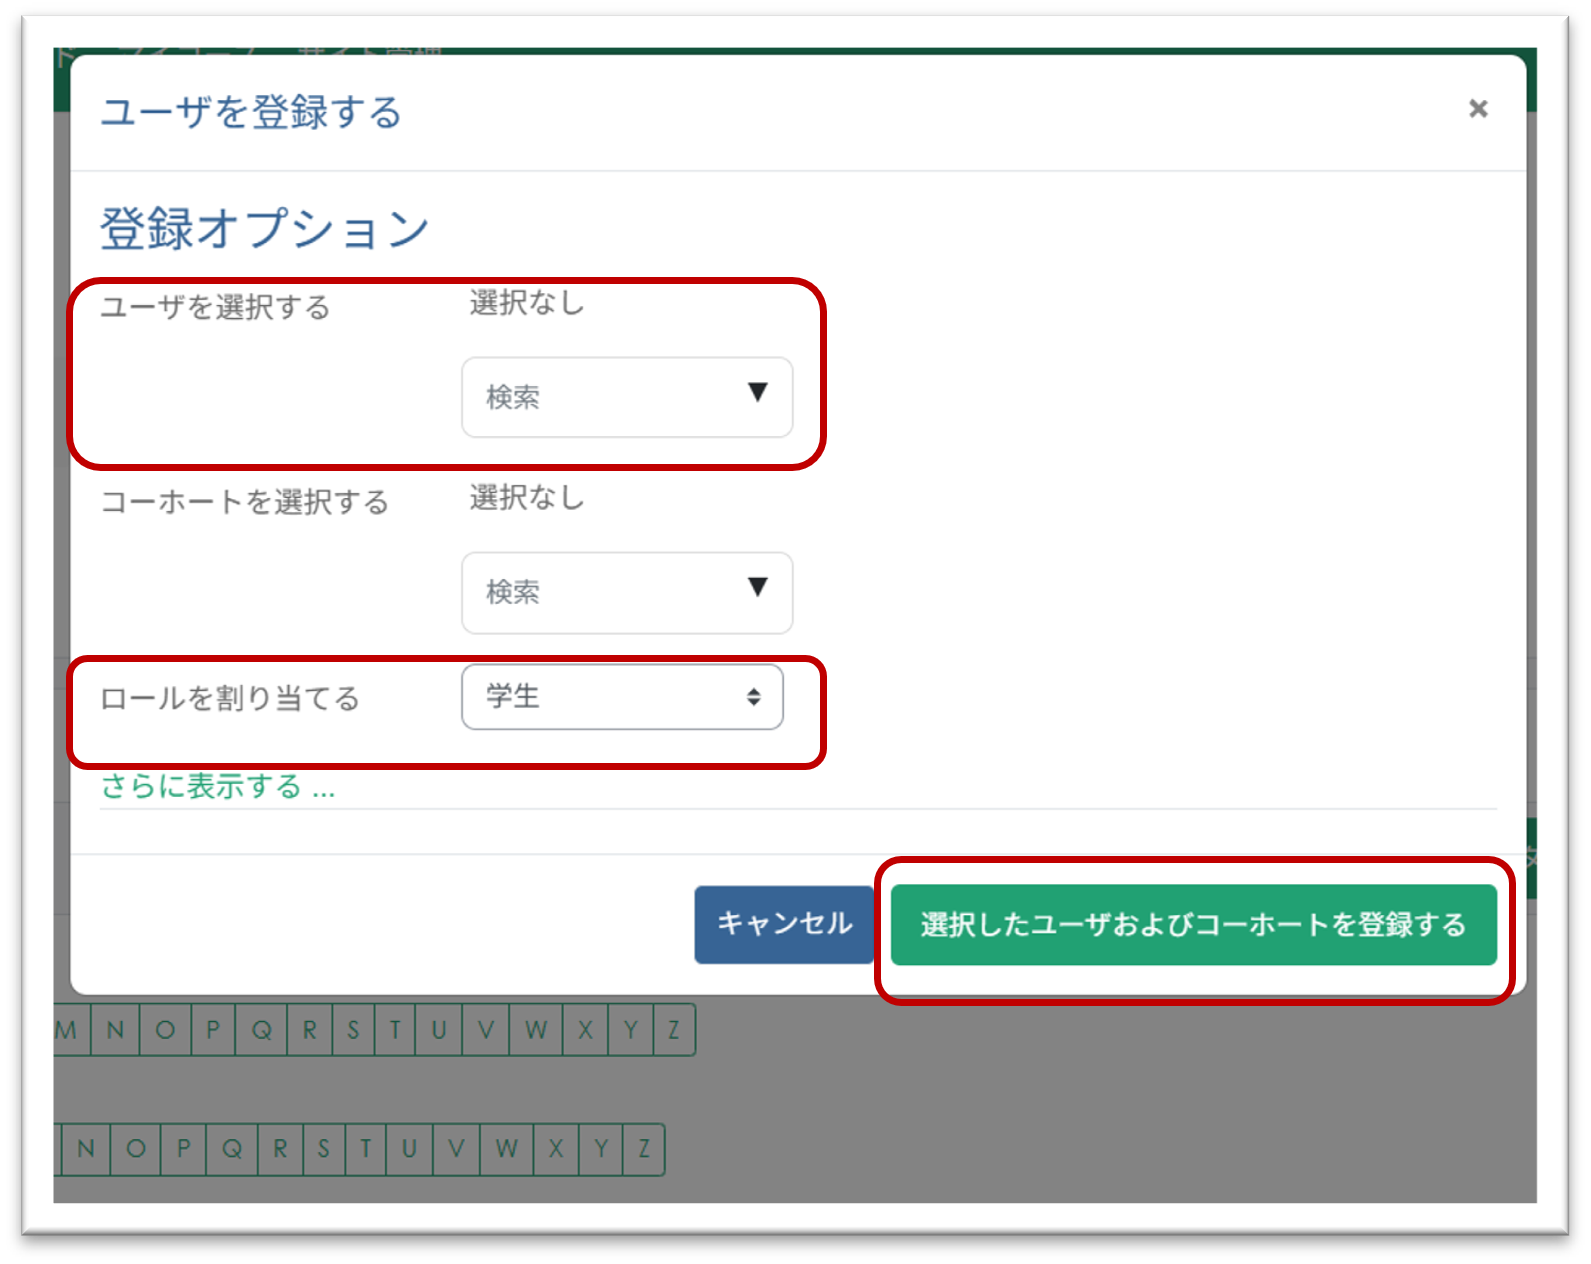Expand the user search dropdown arrow
The width and height of the screenshot is (1591, 1264).
pos(757,392)
